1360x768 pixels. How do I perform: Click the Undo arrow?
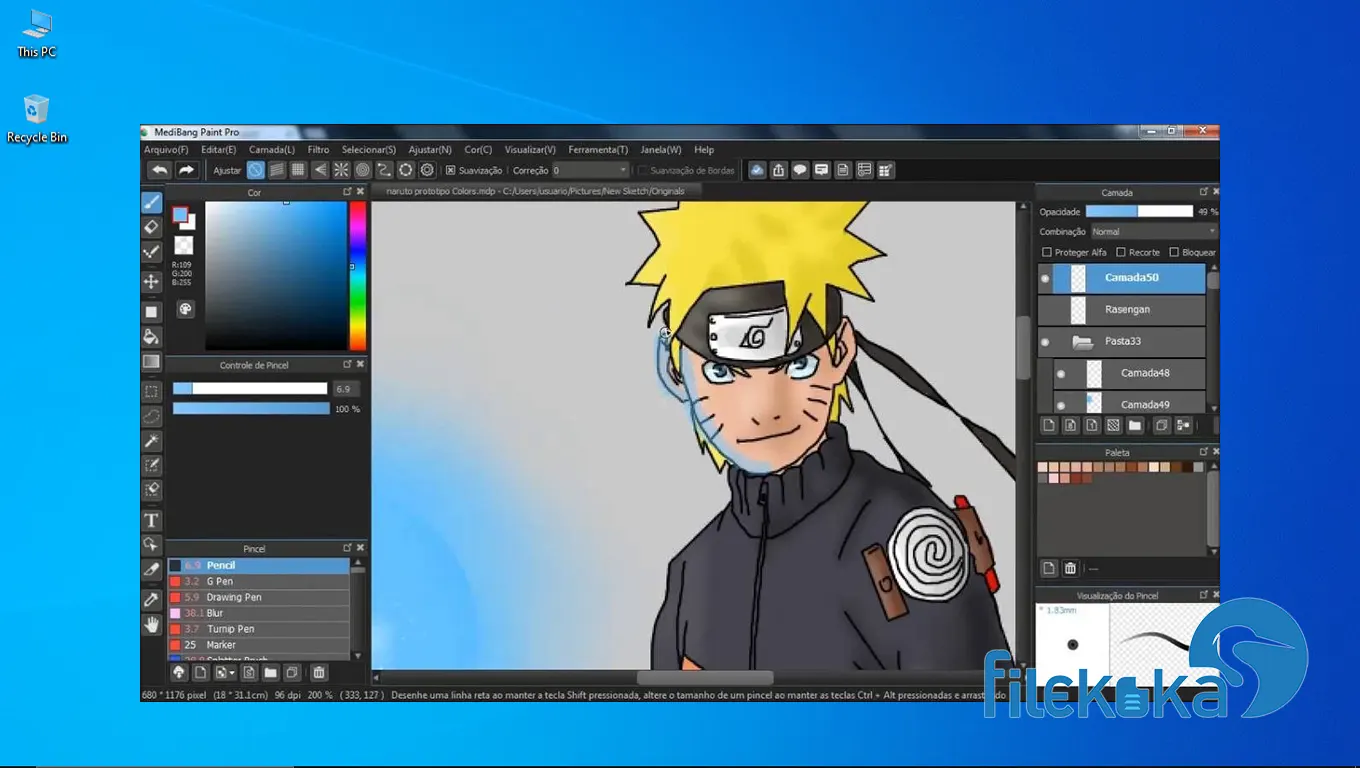[x=159, y=170]
